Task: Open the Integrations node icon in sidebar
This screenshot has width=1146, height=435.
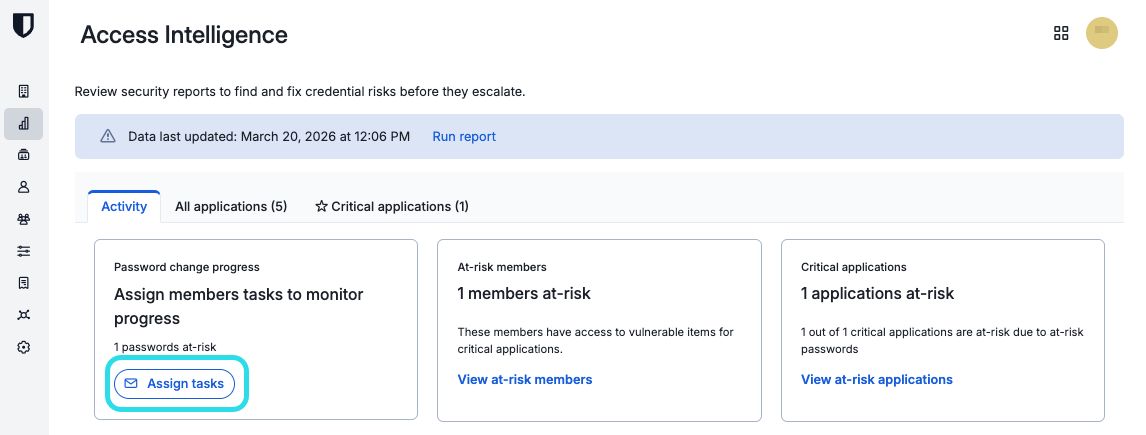Action: (24, 315)
